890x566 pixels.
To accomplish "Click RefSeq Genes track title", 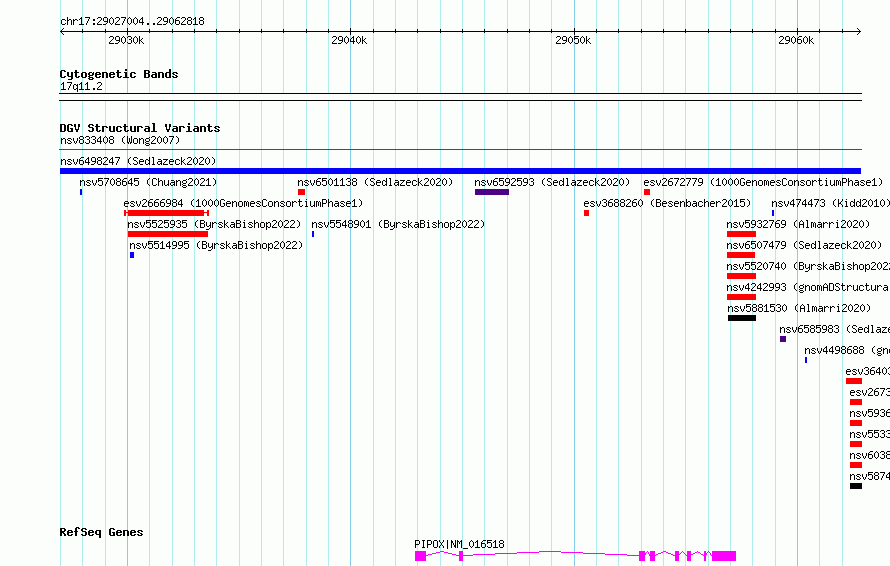I will tap(101, 533).
